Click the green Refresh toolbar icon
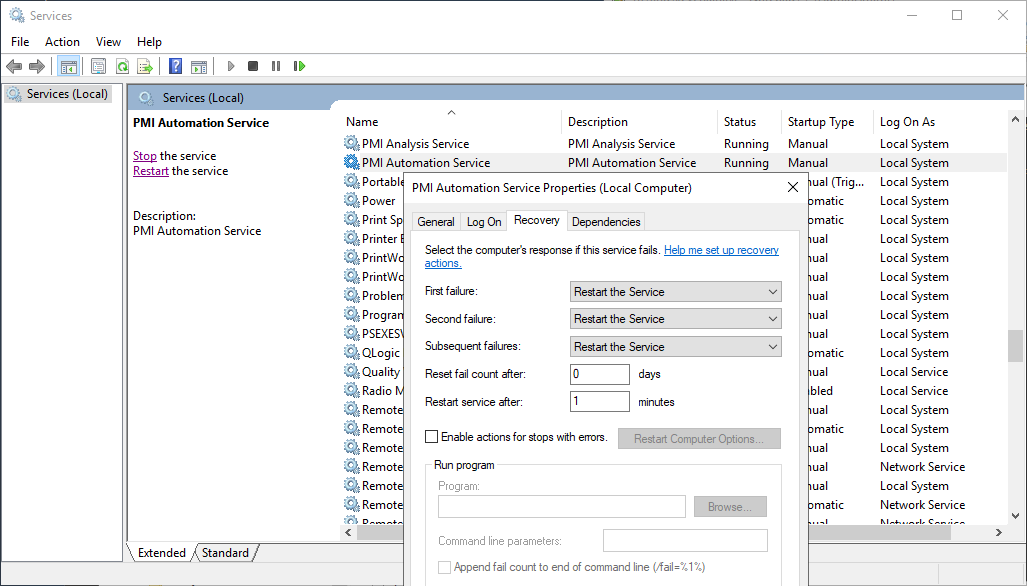This screenshot has width=1027, height=586. click(122, 66)
